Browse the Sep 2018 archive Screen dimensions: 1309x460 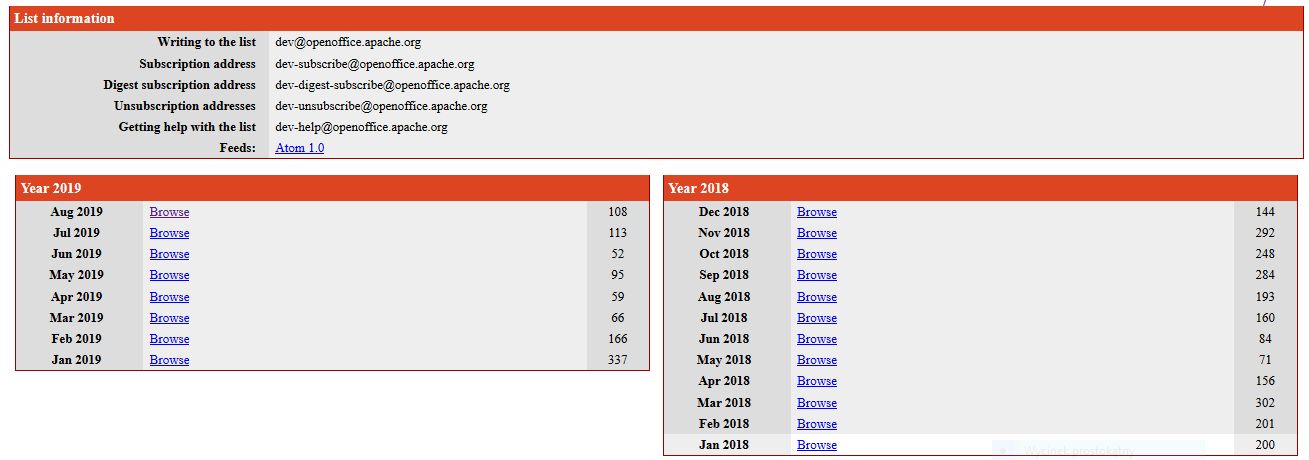coord(817,275)
